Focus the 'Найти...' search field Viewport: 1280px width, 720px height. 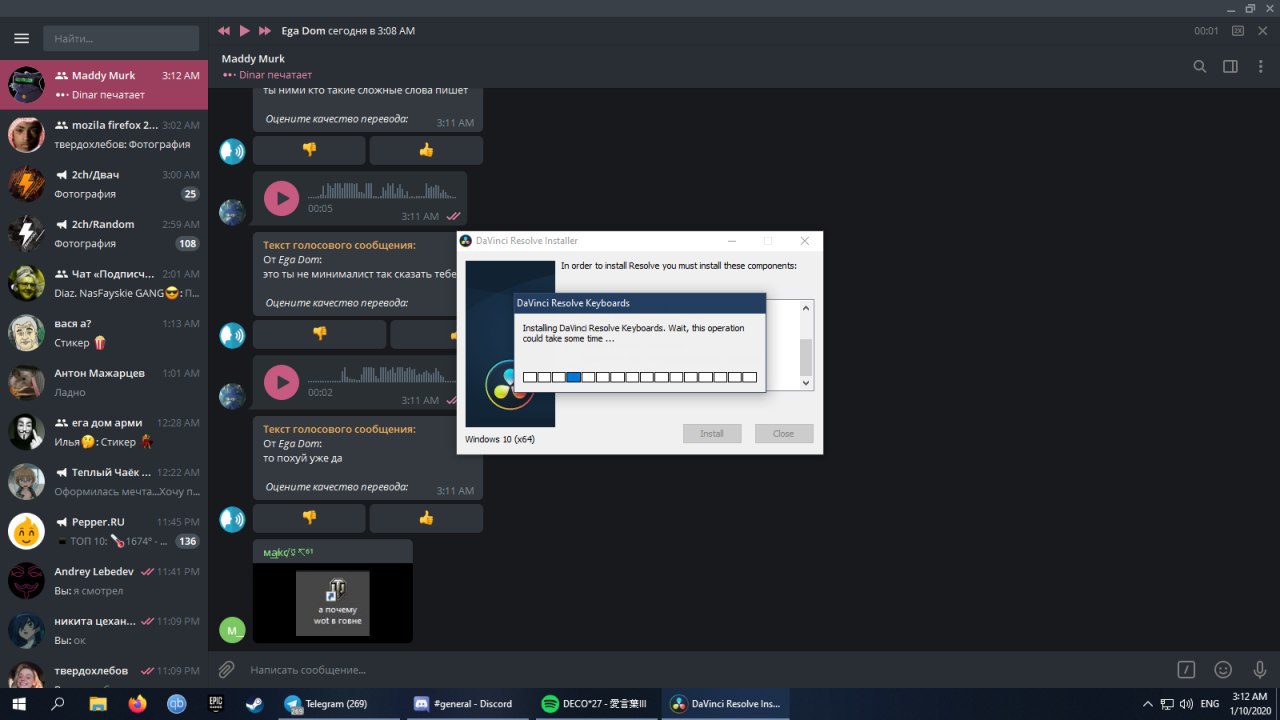pyautogui.click(x=121, y=39)
